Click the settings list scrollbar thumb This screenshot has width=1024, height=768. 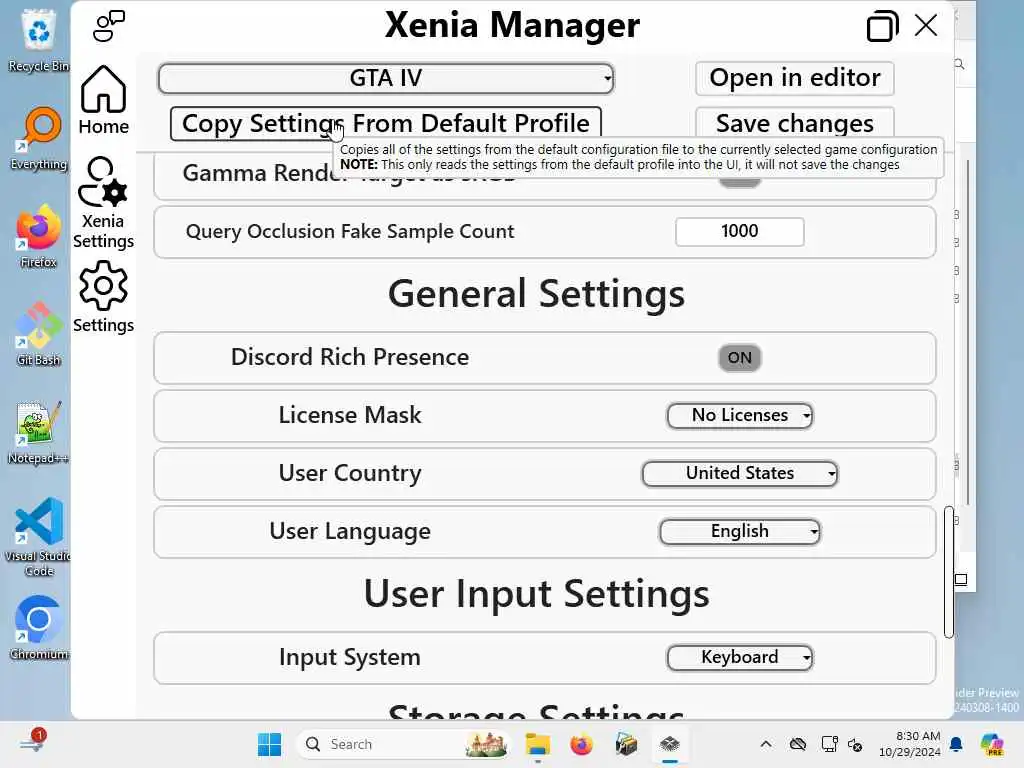(948, 571)
